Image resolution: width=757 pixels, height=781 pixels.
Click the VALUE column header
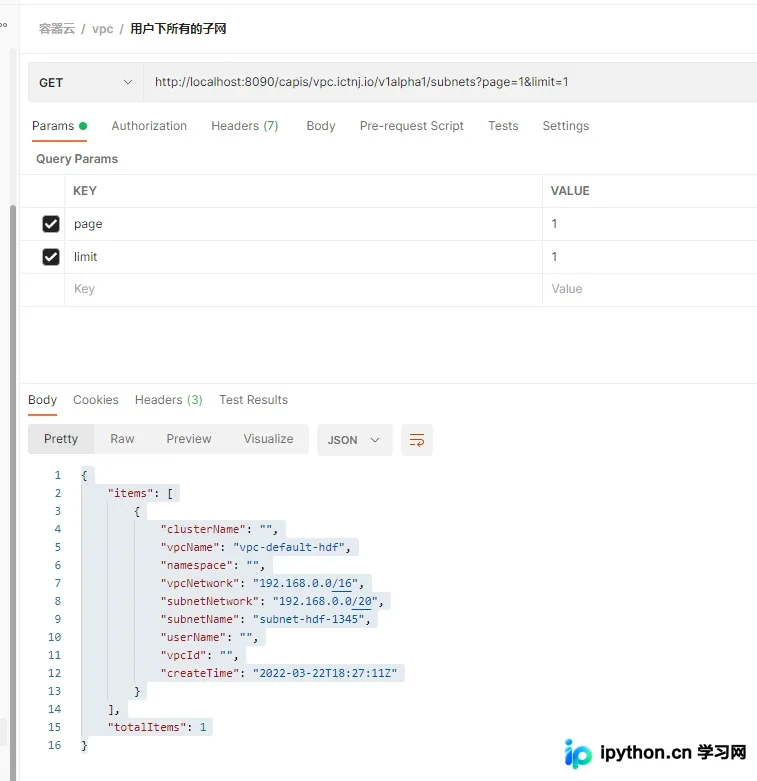(x=570, y=191)
